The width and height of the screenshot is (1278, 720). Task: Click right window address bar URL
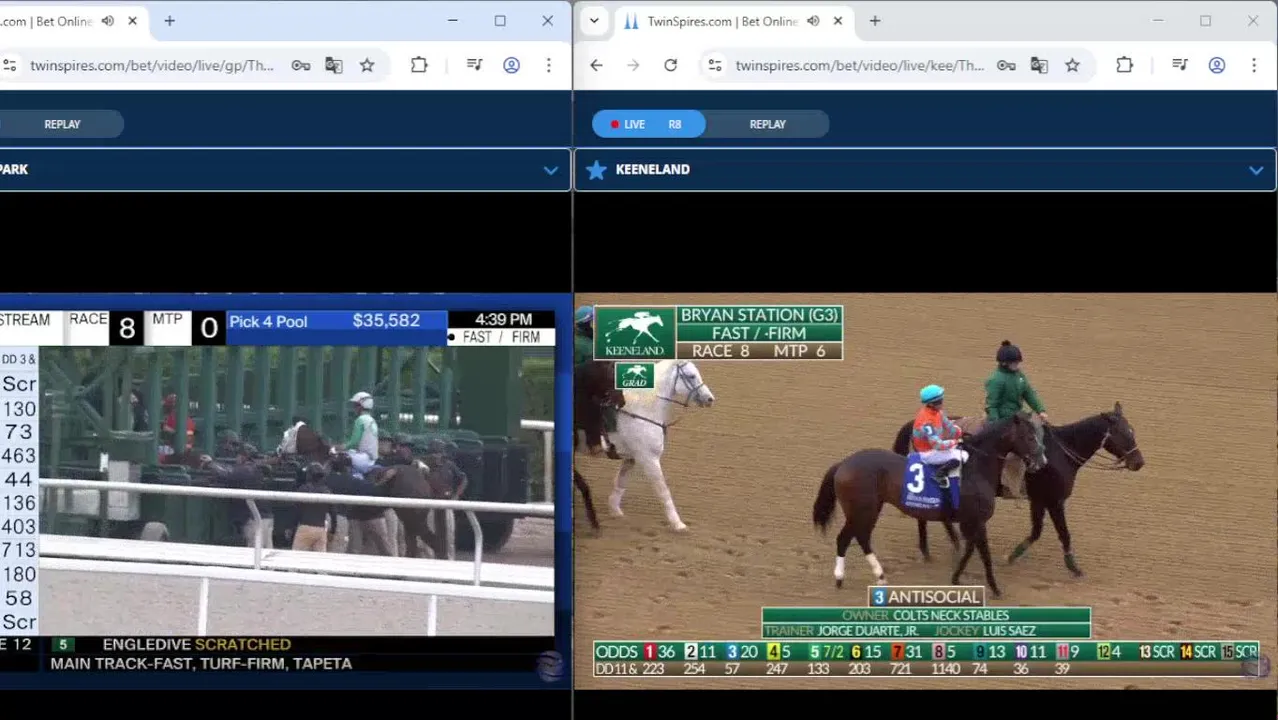pyautogui.click(x=860, y=65)
